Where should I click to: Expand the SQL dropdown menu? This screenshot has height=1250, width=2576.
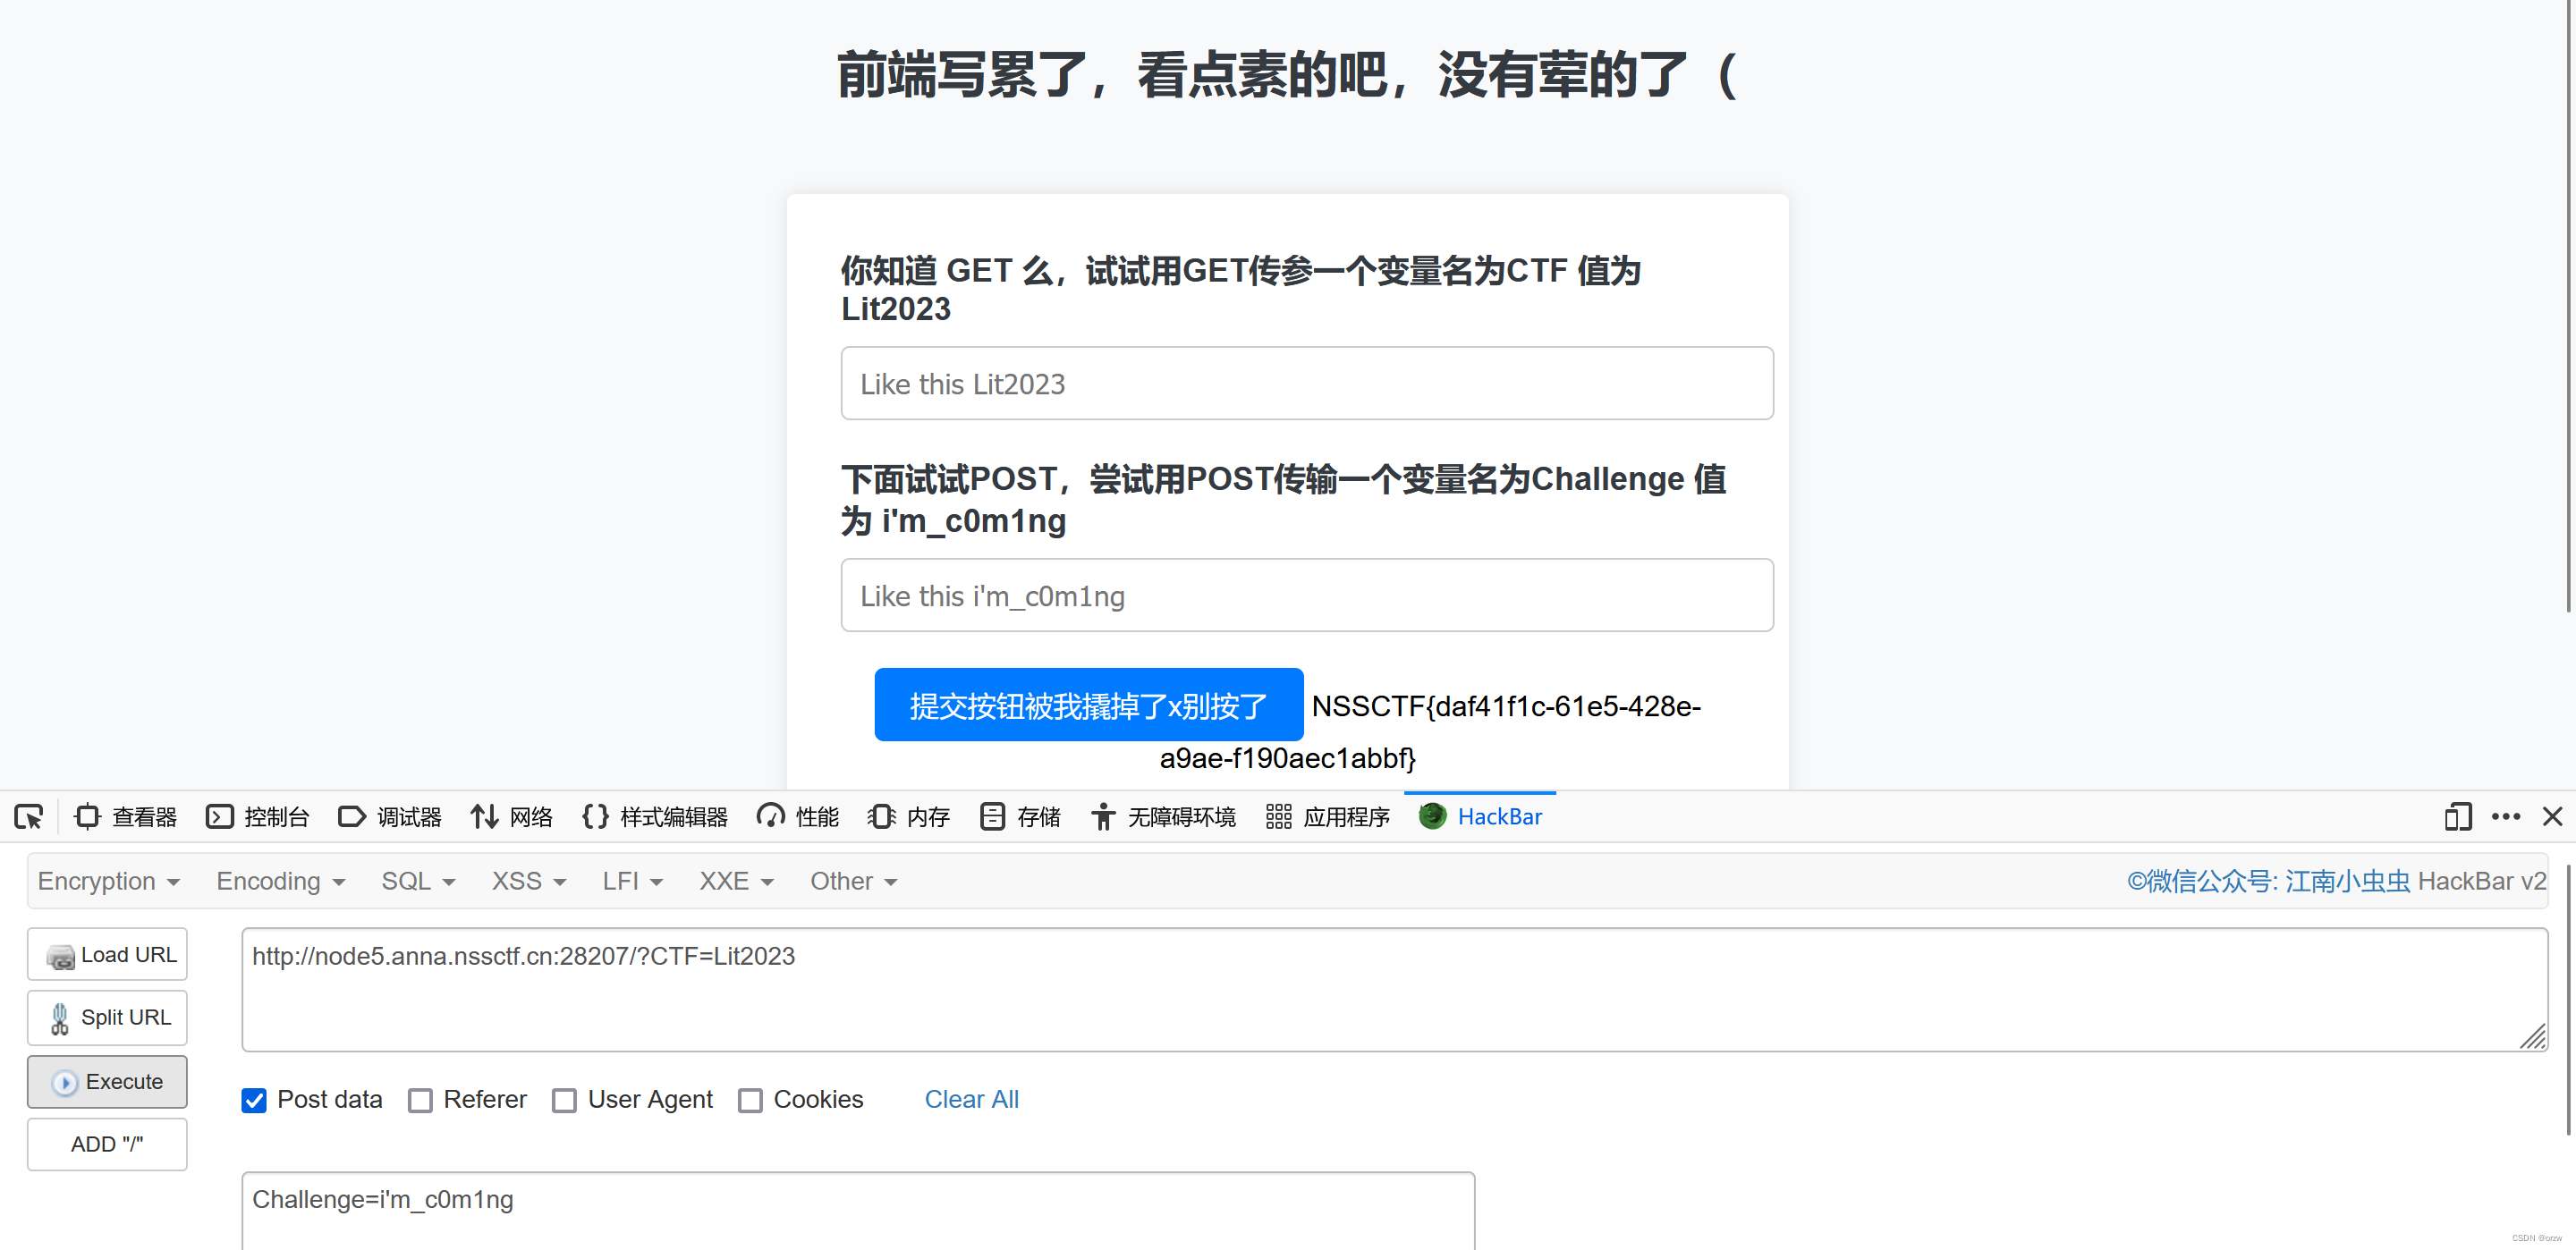(418, 881)
